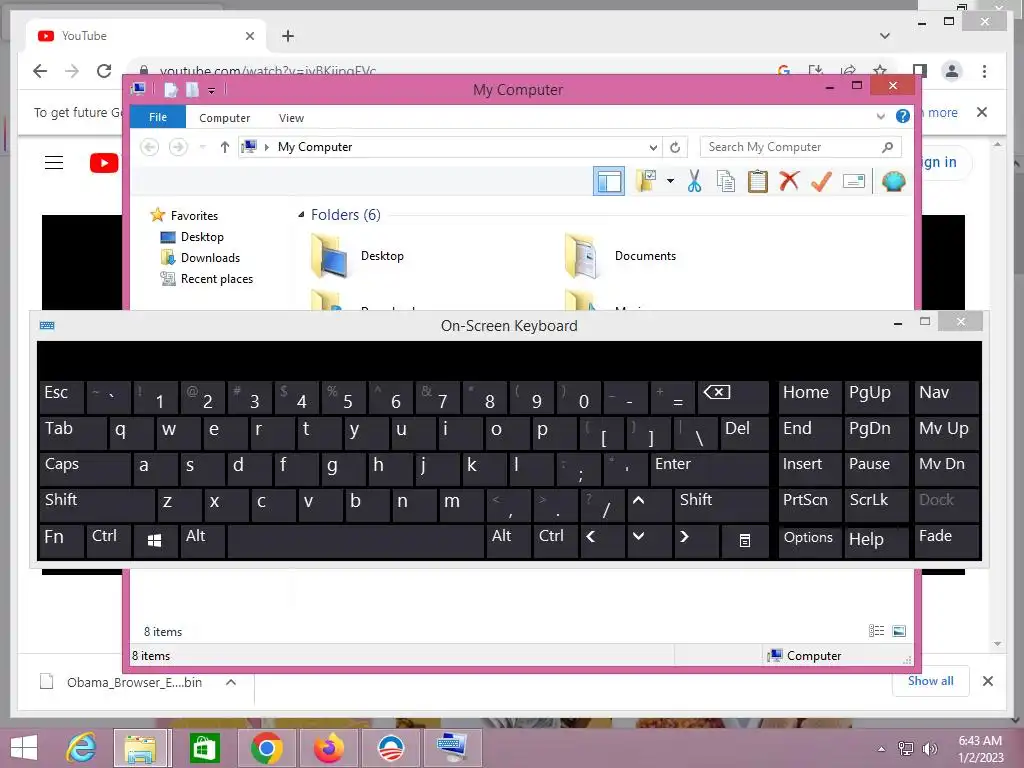Open YouTube hamburger guide menu
1024x768 pixels.
coord(54,163)
